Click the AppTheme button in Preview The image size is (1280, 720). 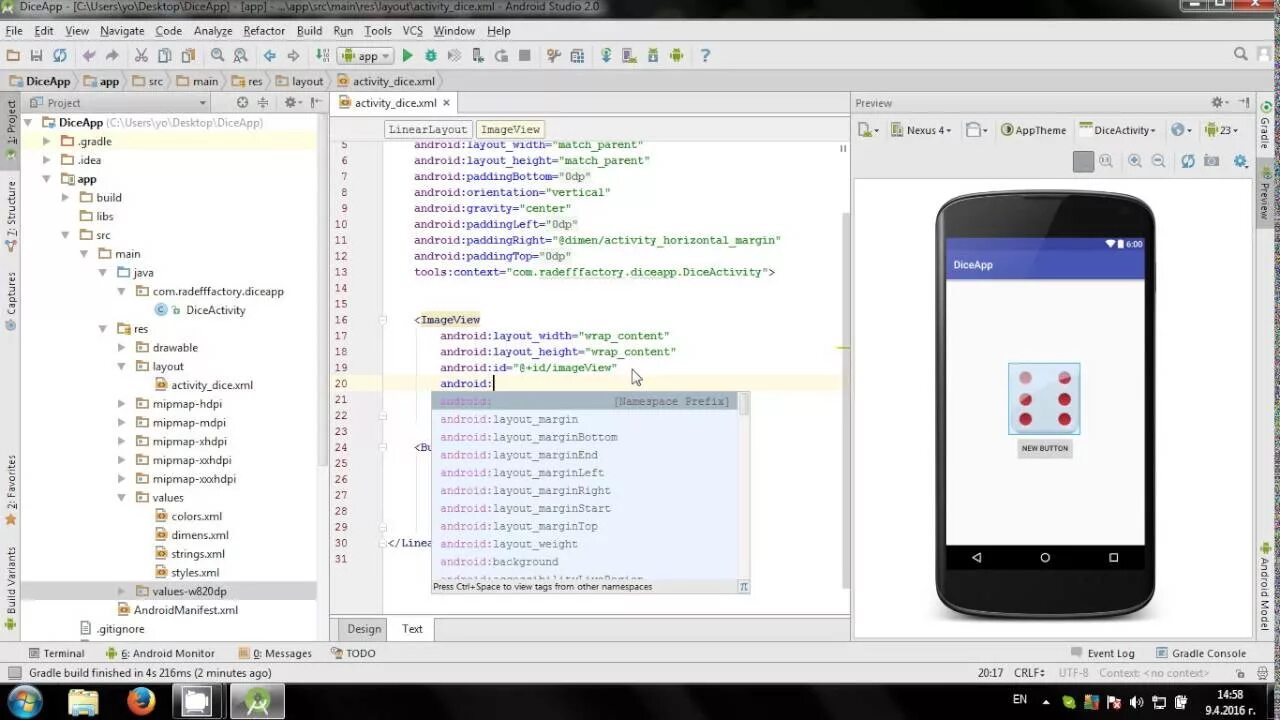[x=1033, y=130]
